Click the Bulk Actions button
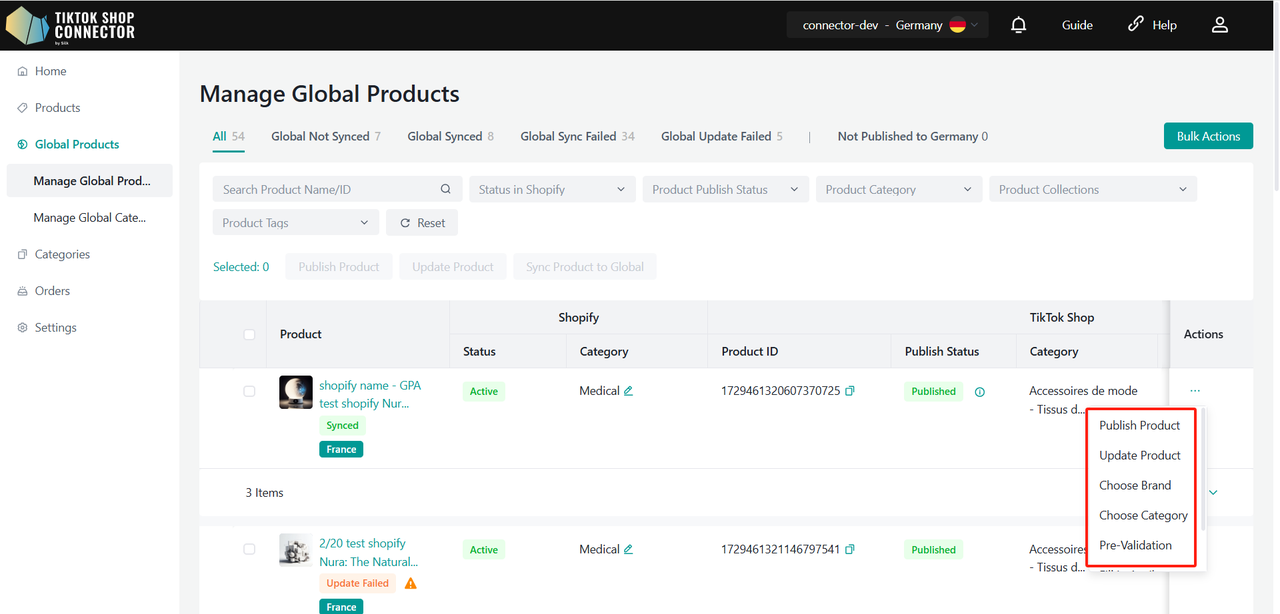The width and height of the screenshot is (1280, 614). (x=1207, y=136)
